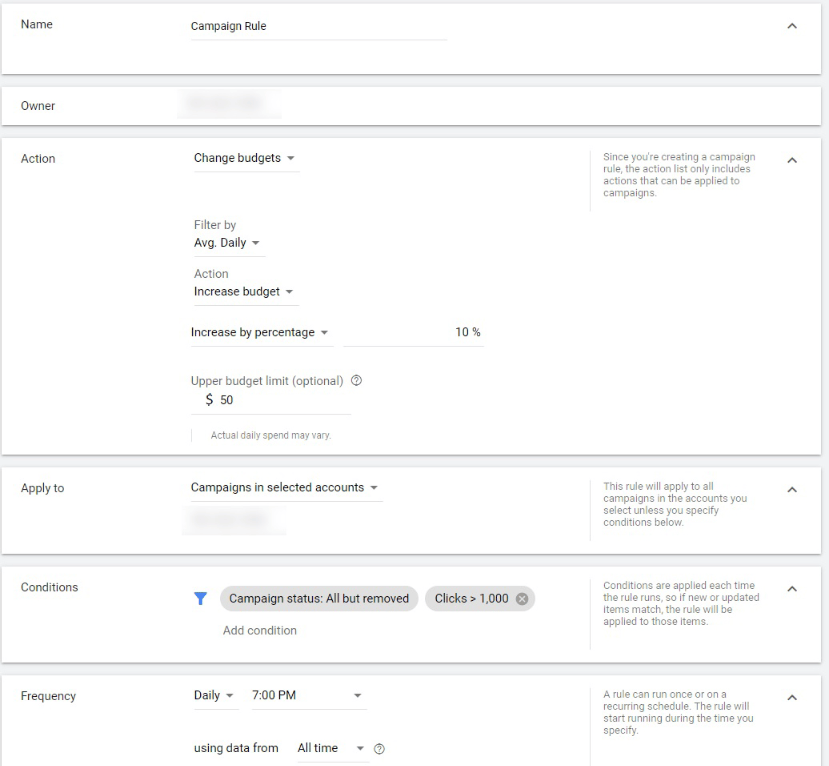Click the Campaign status: All but removed chip

tap(319, 599)
